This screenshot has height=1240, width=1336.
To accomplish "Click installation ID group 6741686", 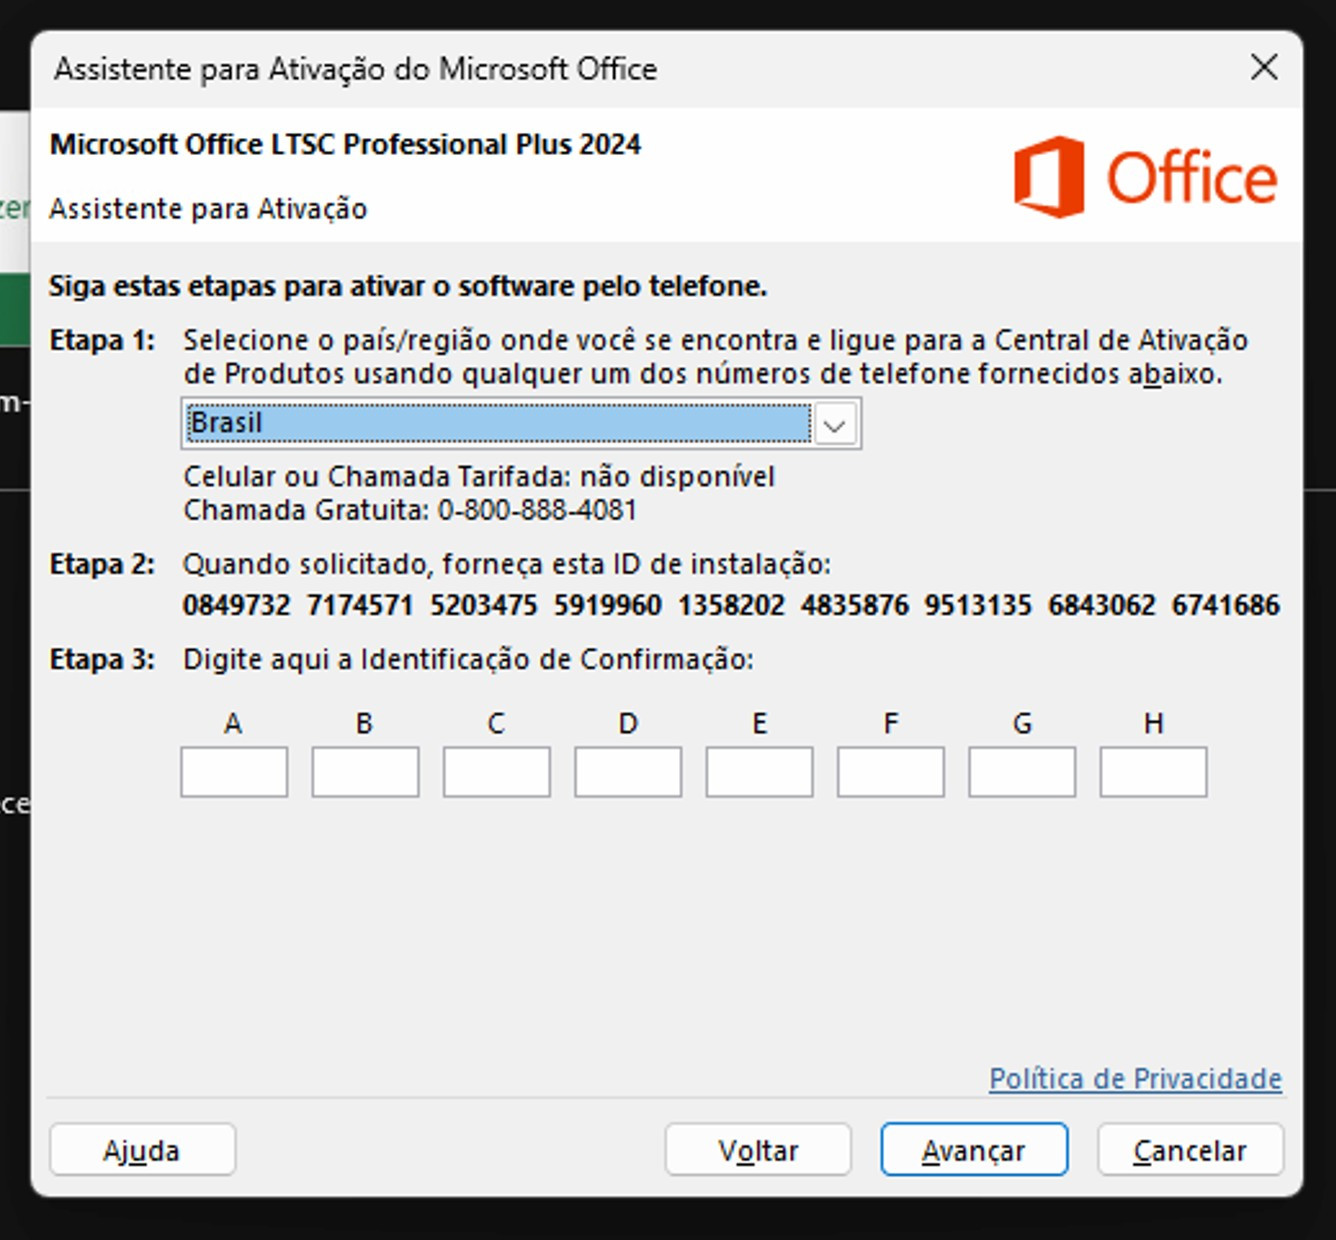I will [1226, 605].
